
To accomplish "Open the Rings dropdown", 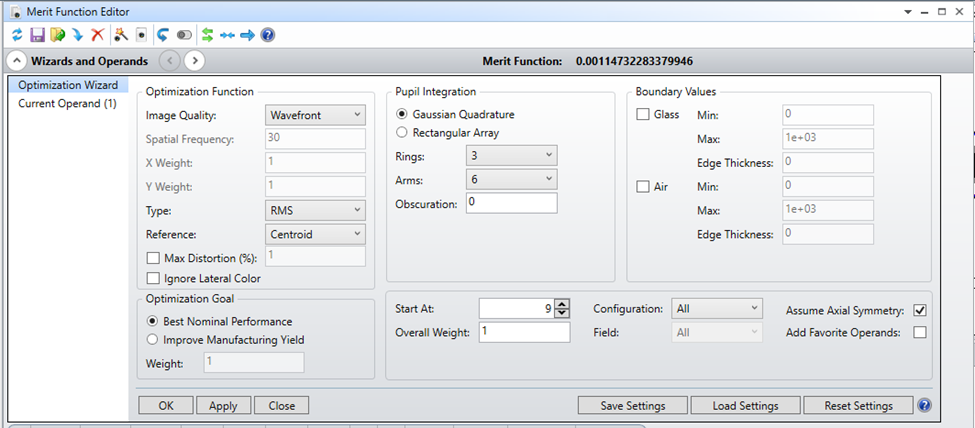I will [511, 156].
